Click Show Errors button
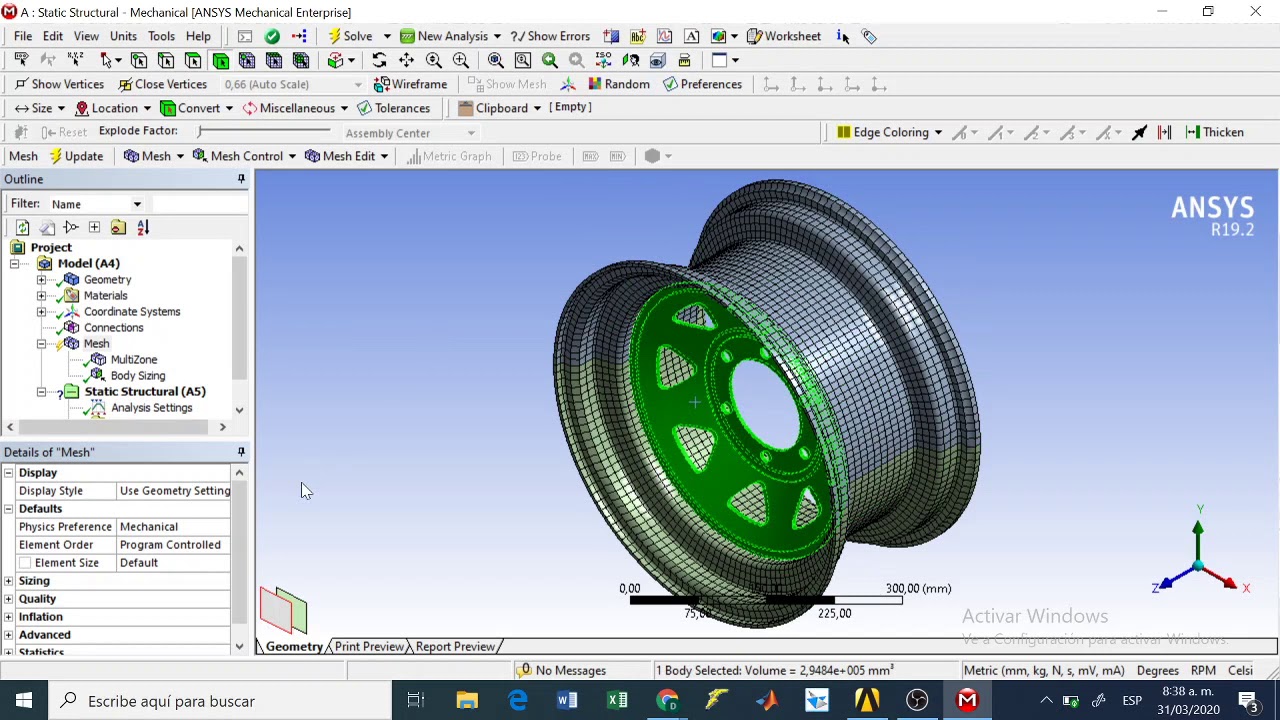The width and height of the screenshot is (1280, 720). tap(550, 36)
